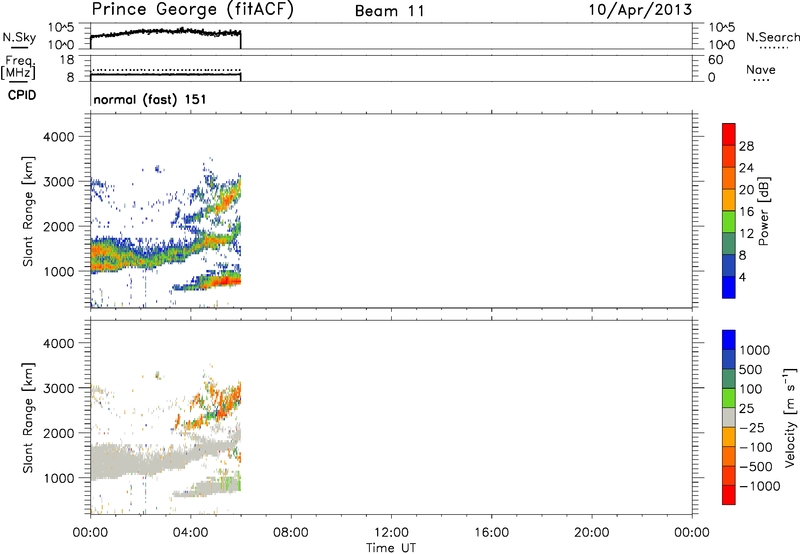The height and width of the screenshot is (554, 800).
Task: Click the "Nave" legend label
Action: tap(761, 70)
